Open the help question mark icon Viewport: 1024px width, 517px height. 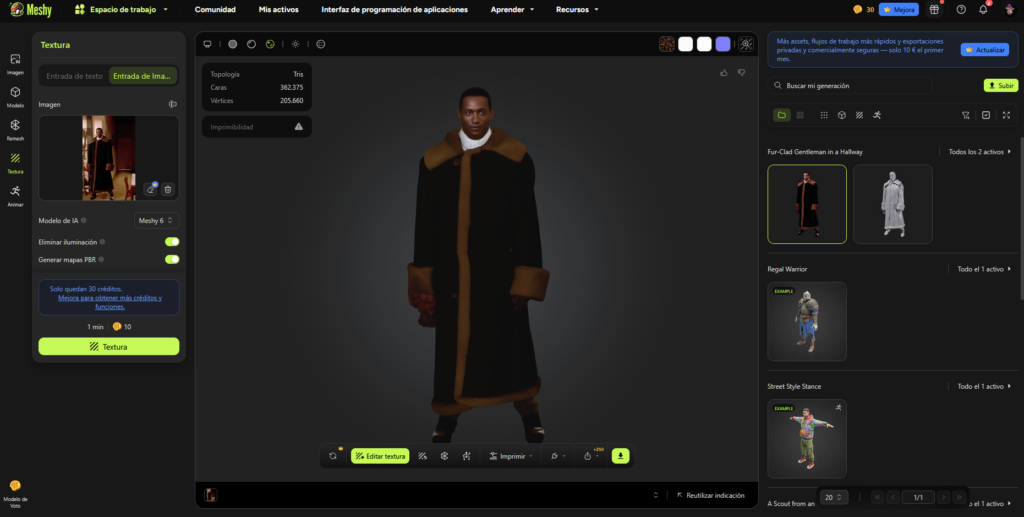[x=961, y=9]
